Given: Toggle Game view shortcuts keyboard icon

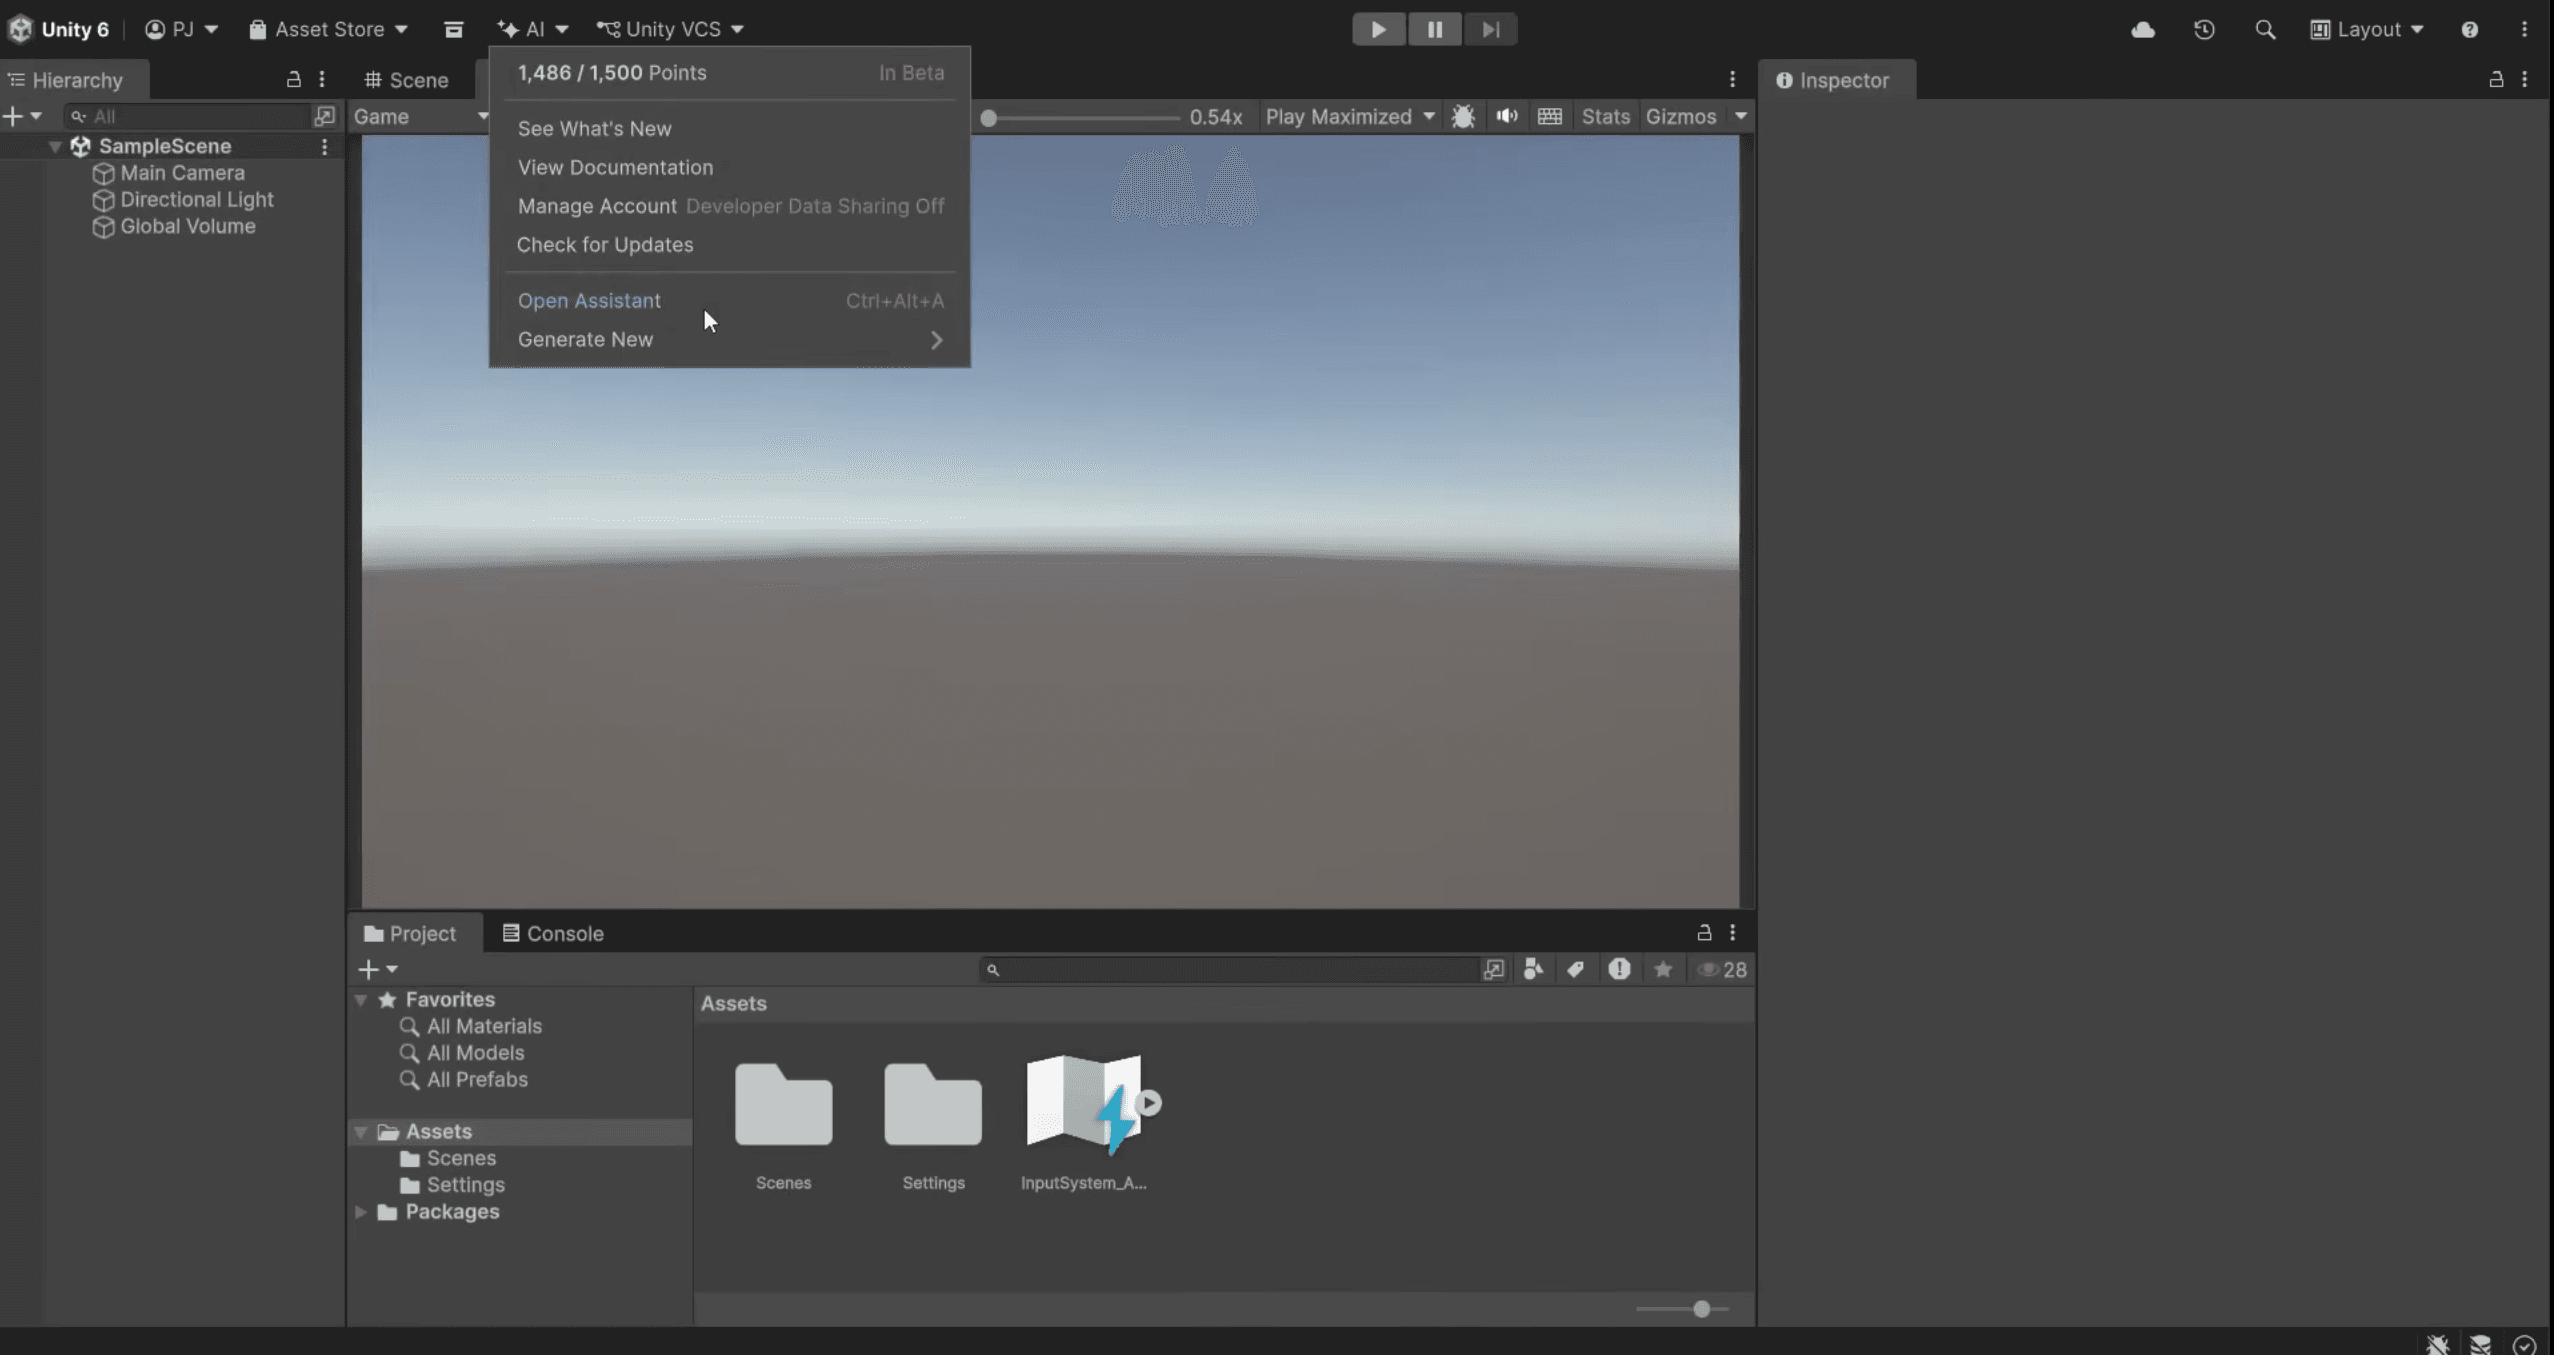Looking at the screenshot, I should [x=1549, y=116].
